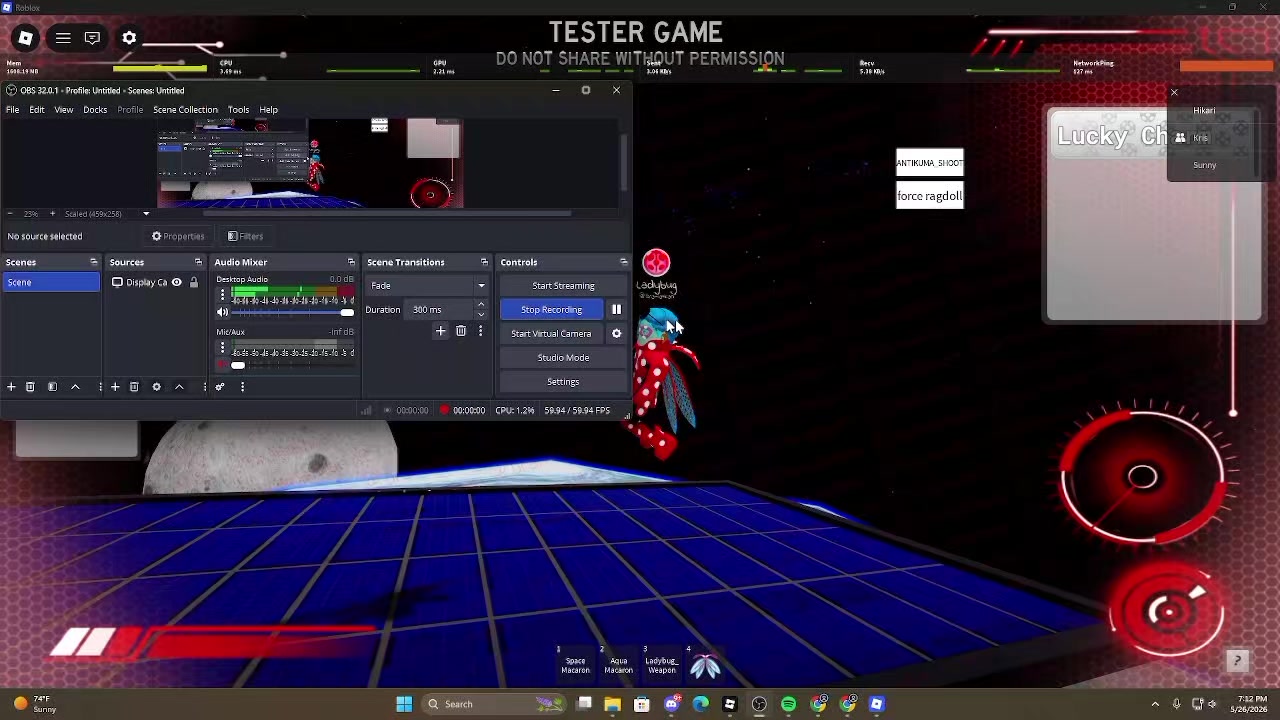Image resolution: width=1280 pixels, height=720 pixels.
Task: Open Audio Mixer bottom options menu
Action: coord(242,387)
